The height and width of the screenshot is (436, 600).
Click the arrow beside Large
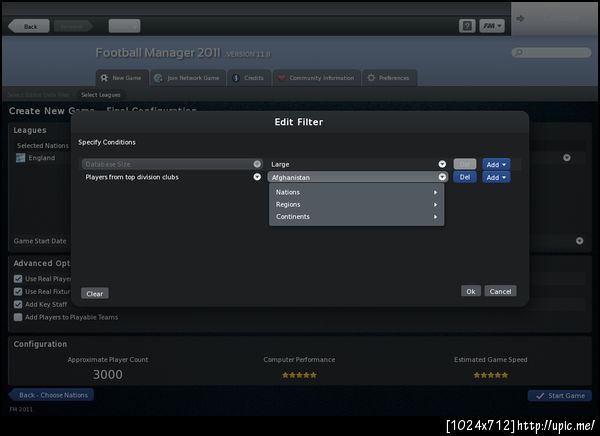442,164
